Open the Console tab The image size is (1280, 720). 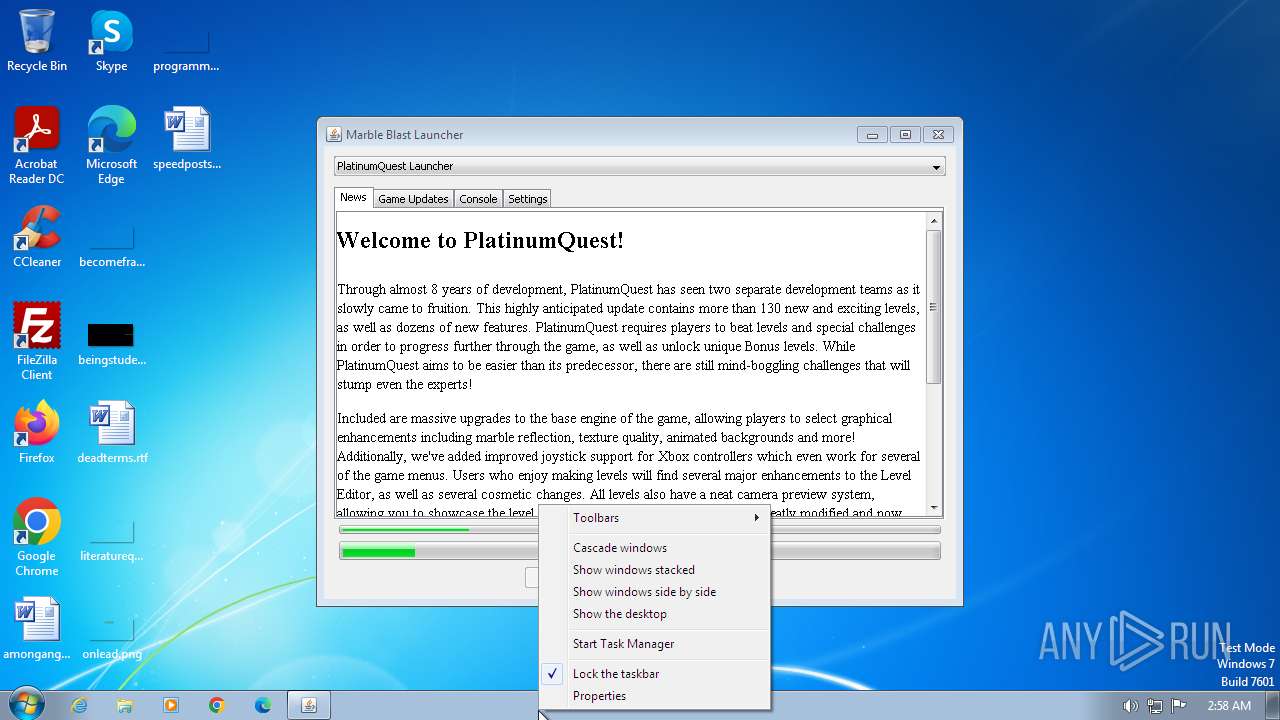point(478,199)
